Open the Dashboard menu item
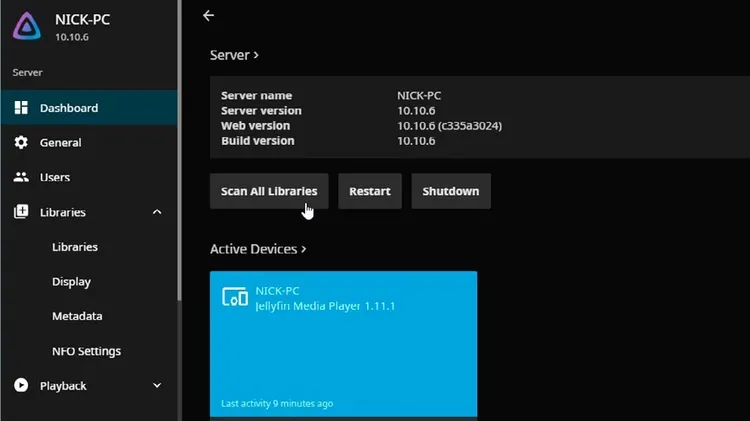This screenshot has width=750, height=421. (x=89, y=108)
